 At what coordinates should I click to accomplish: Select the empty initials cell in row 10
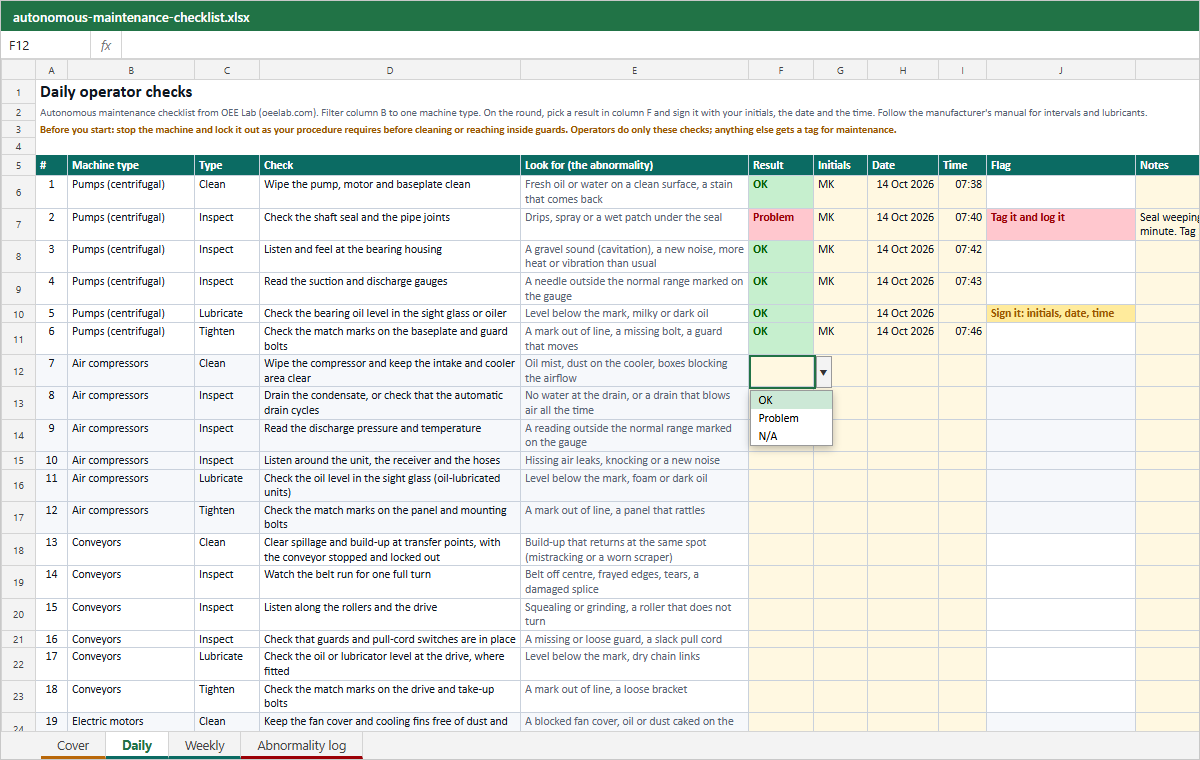840,313
